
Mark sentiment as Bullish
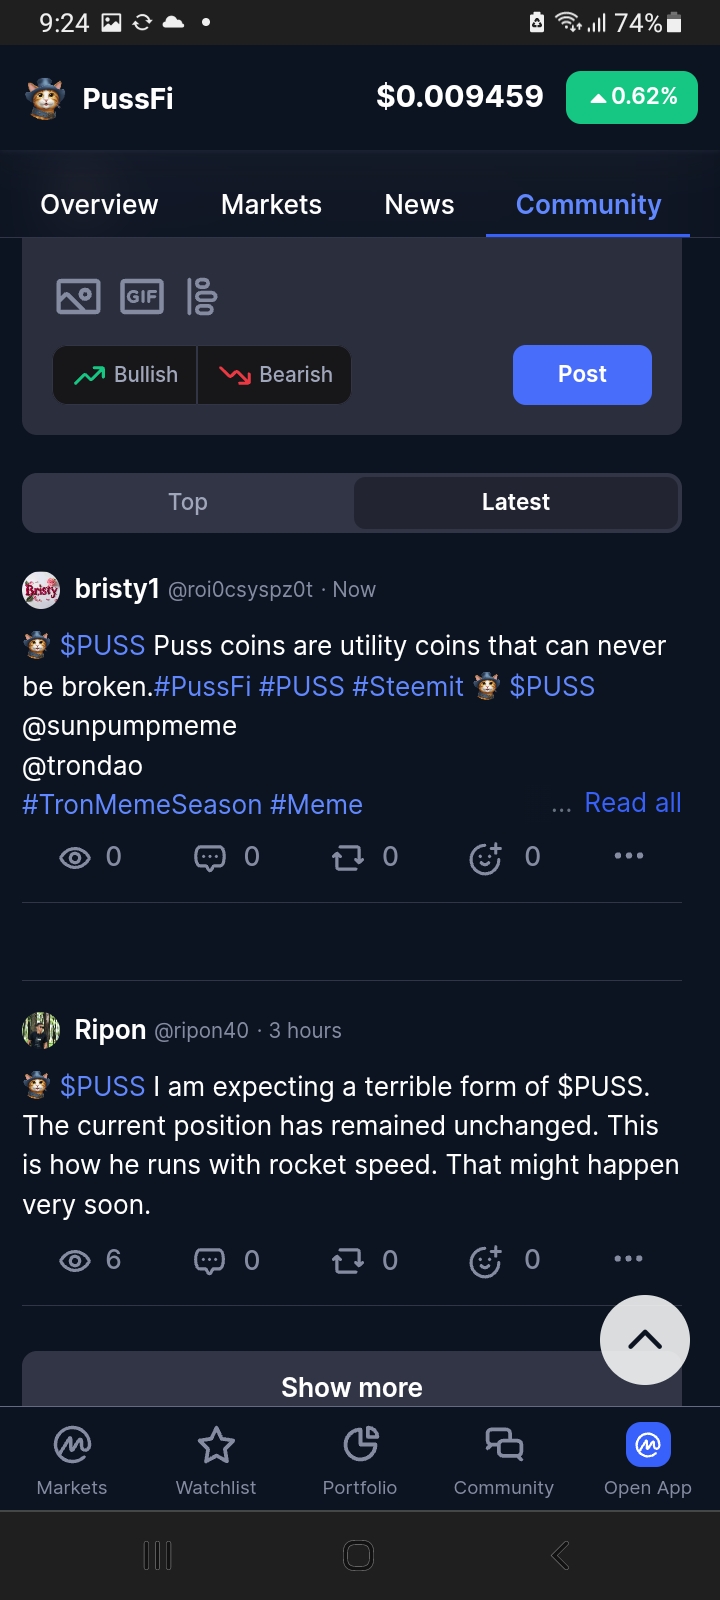(126, 375)
